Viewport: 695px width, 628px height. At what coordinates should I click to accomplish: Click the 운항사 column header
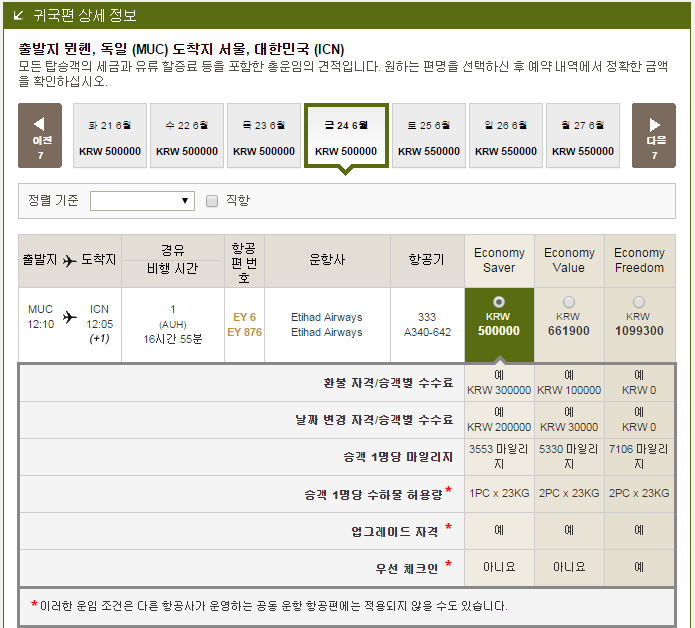point(327,260)
